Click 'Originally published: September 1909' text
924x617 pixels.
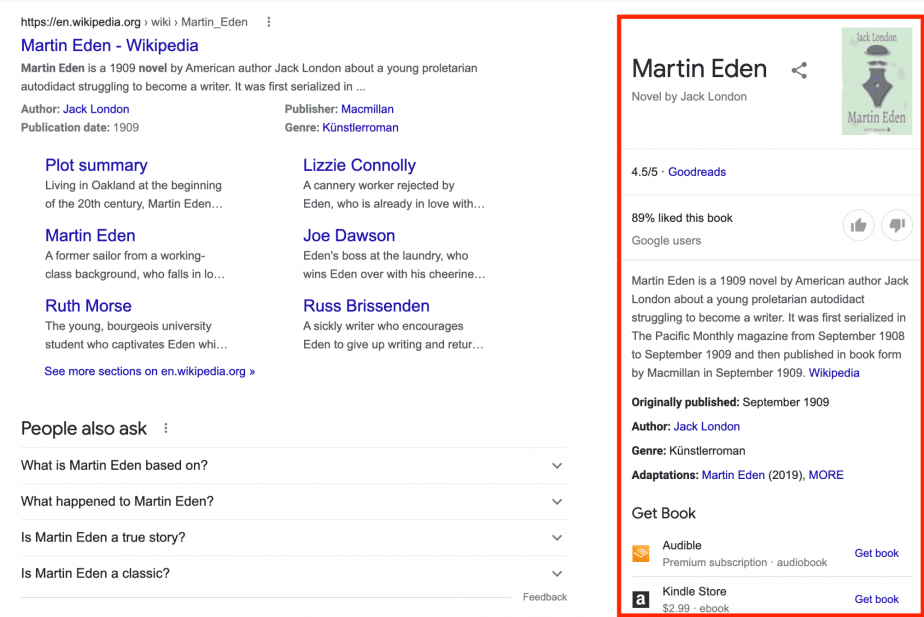730,402
